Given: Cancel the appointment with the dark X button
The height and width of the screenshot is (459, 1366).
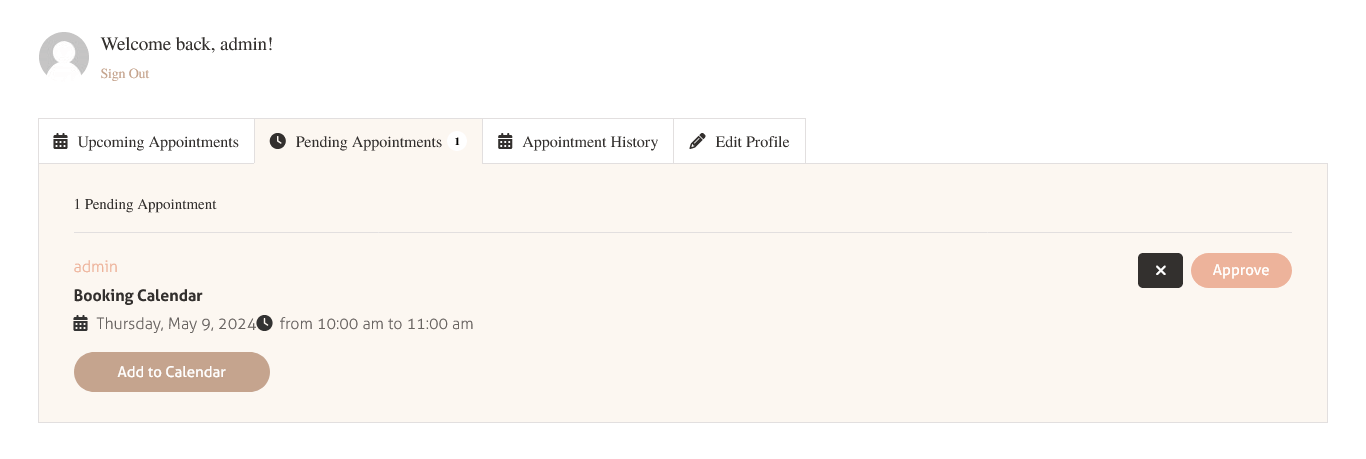Looking at the screenshot, I should [x=1161, y=270].
